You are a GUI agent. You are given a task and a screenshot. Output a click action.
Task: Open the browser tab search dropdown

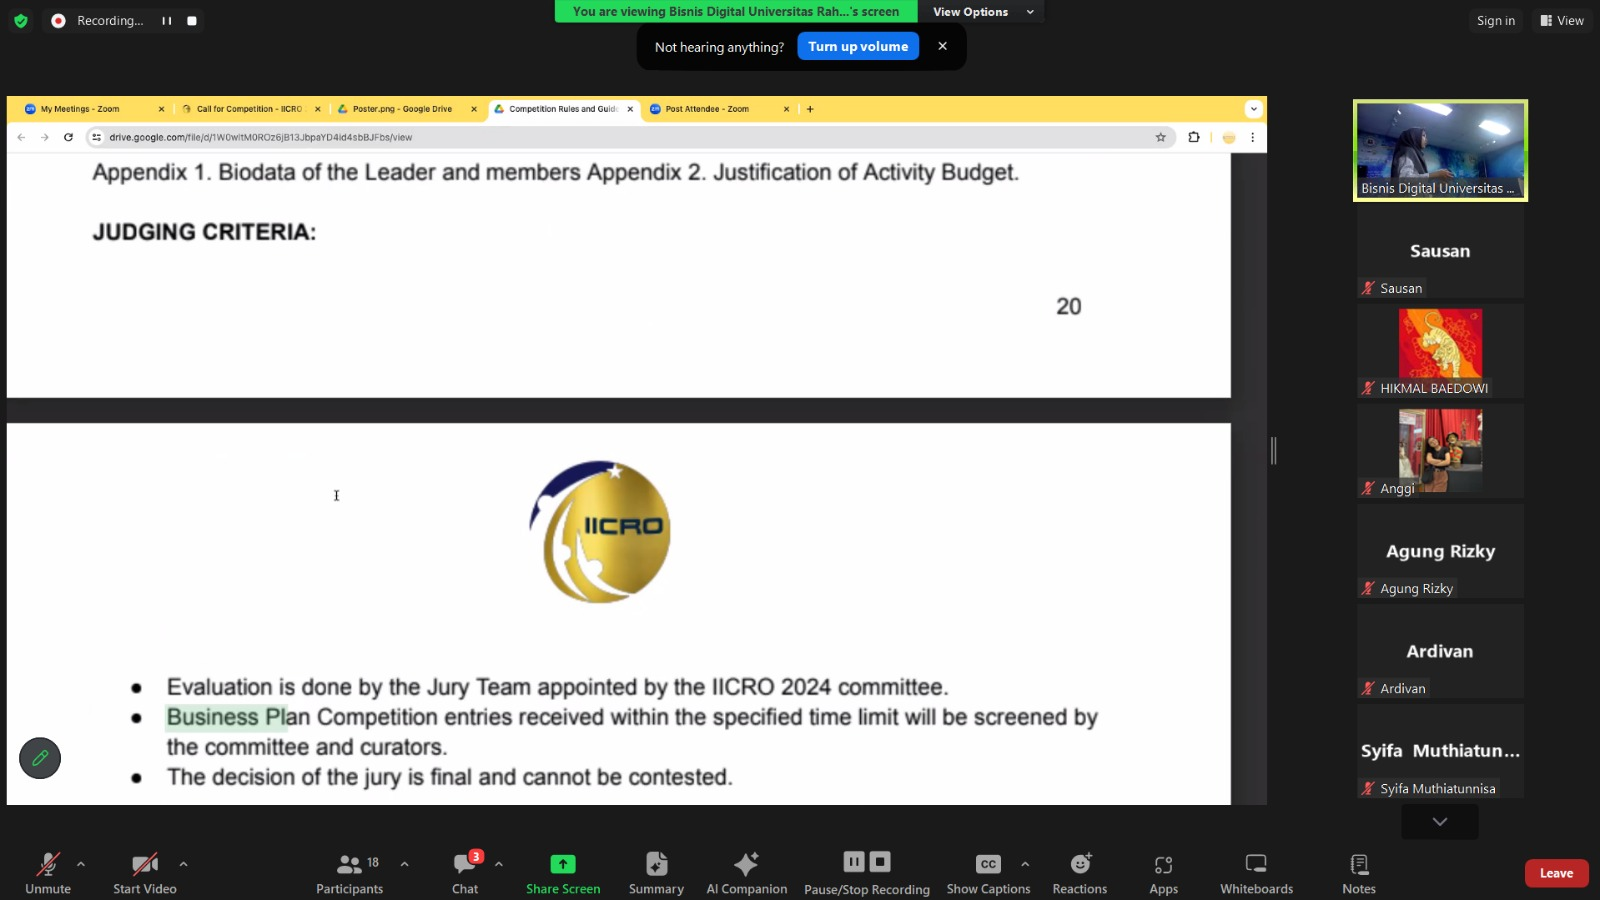[1253, 109]
